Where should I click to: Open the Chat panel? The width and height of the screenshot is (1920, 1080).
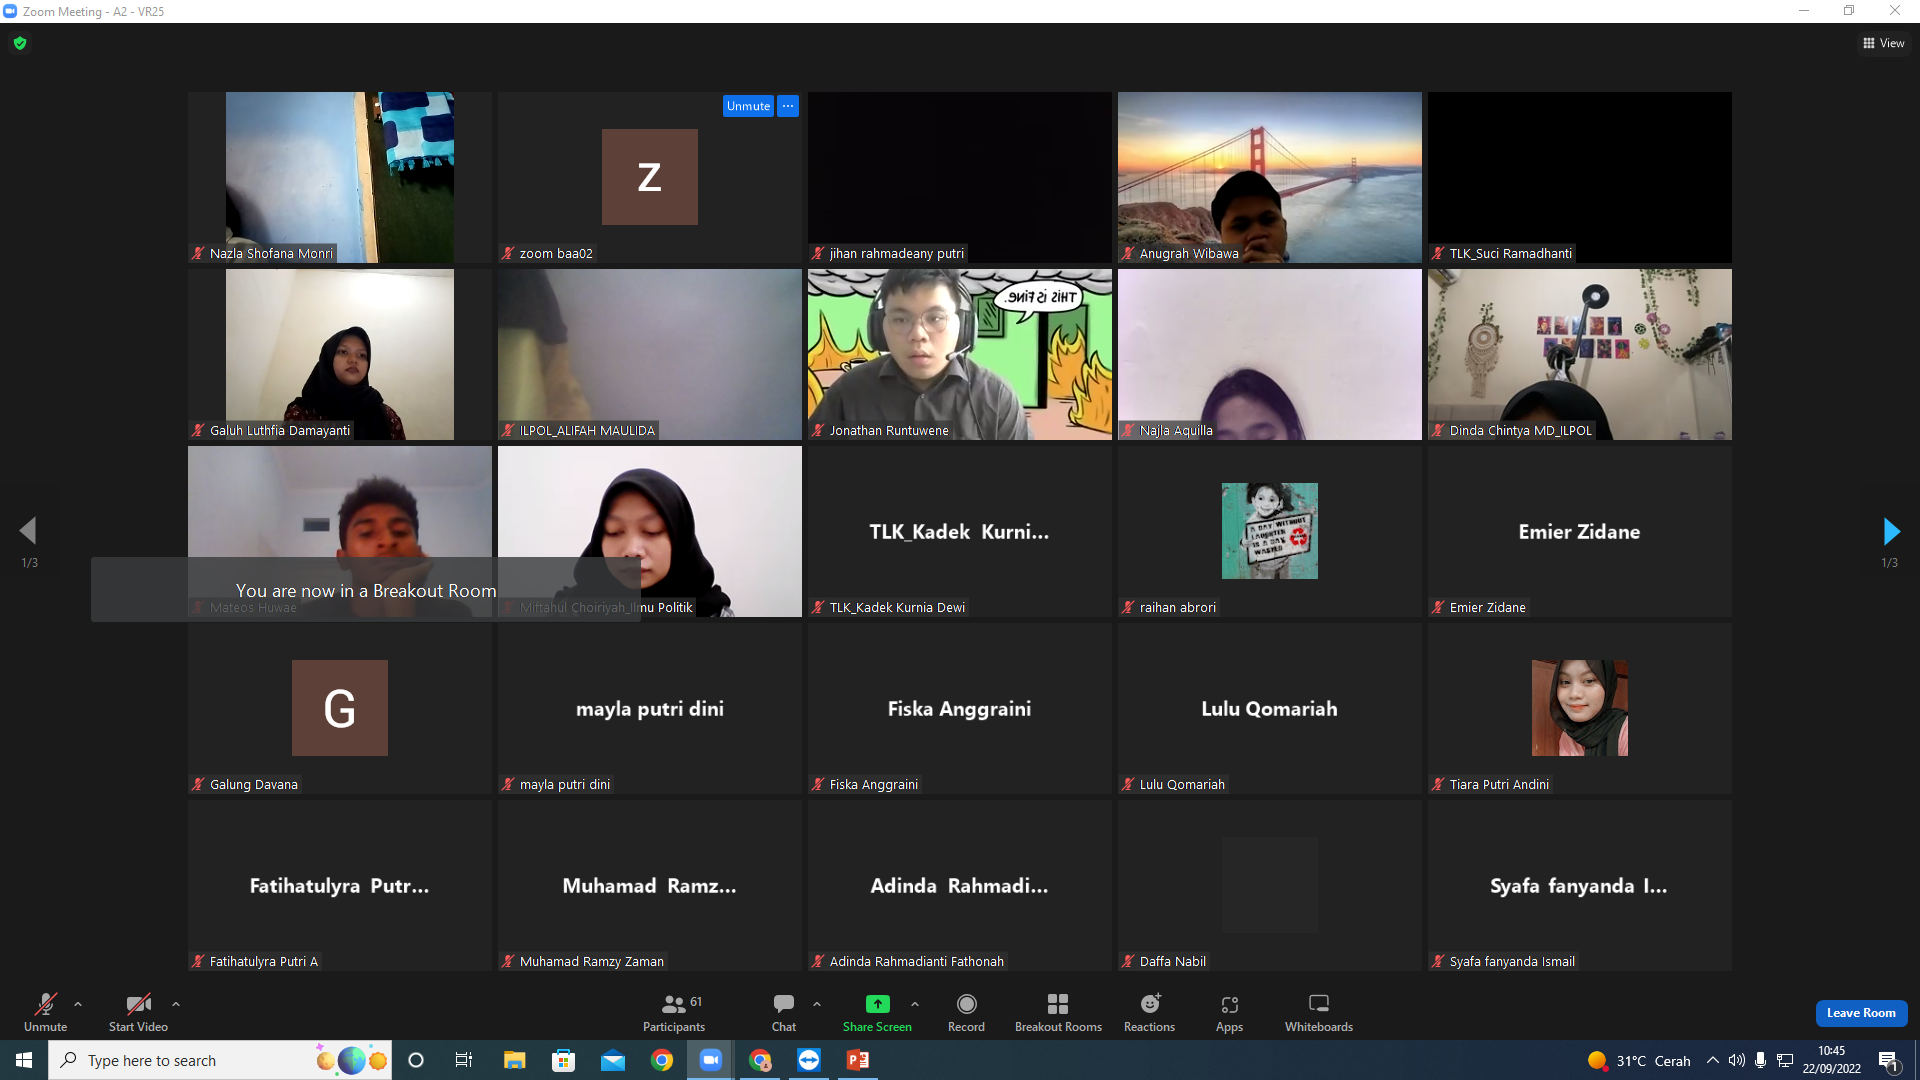[784, 1011]
